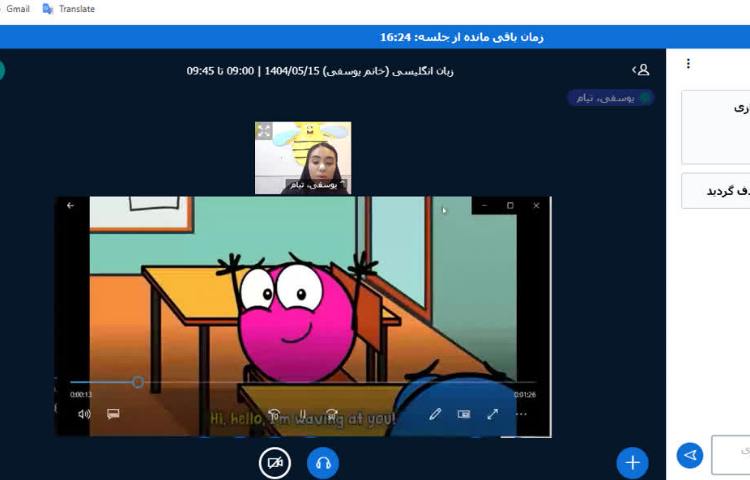Expand the presenter webcam to fullscreen

tap(264, 131)
